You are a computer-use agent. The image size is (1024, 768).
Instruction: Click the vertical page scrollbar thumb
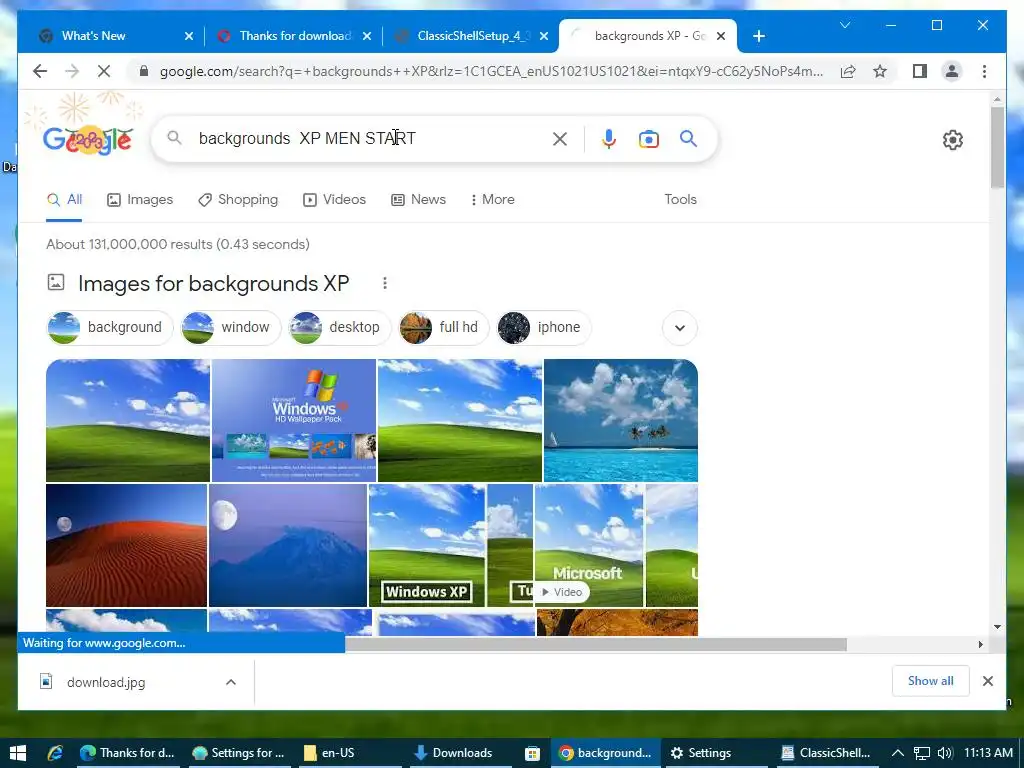[x=997, y=147]
